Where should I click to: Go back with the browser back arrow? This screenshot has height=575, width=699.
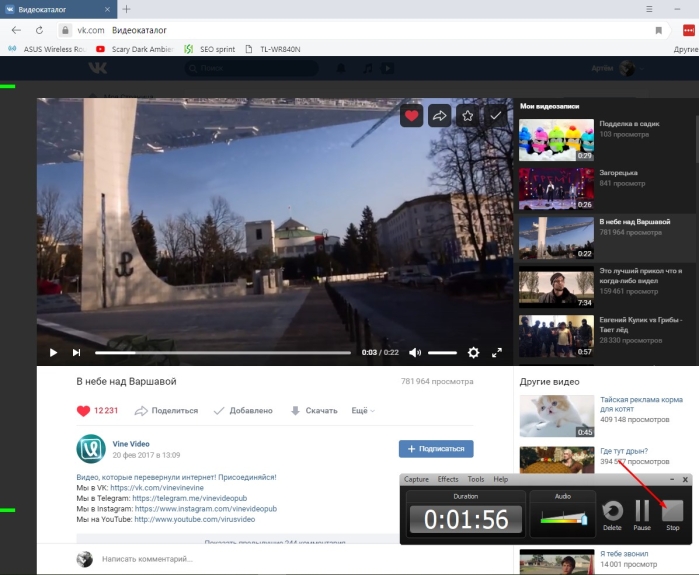(16, 30)
